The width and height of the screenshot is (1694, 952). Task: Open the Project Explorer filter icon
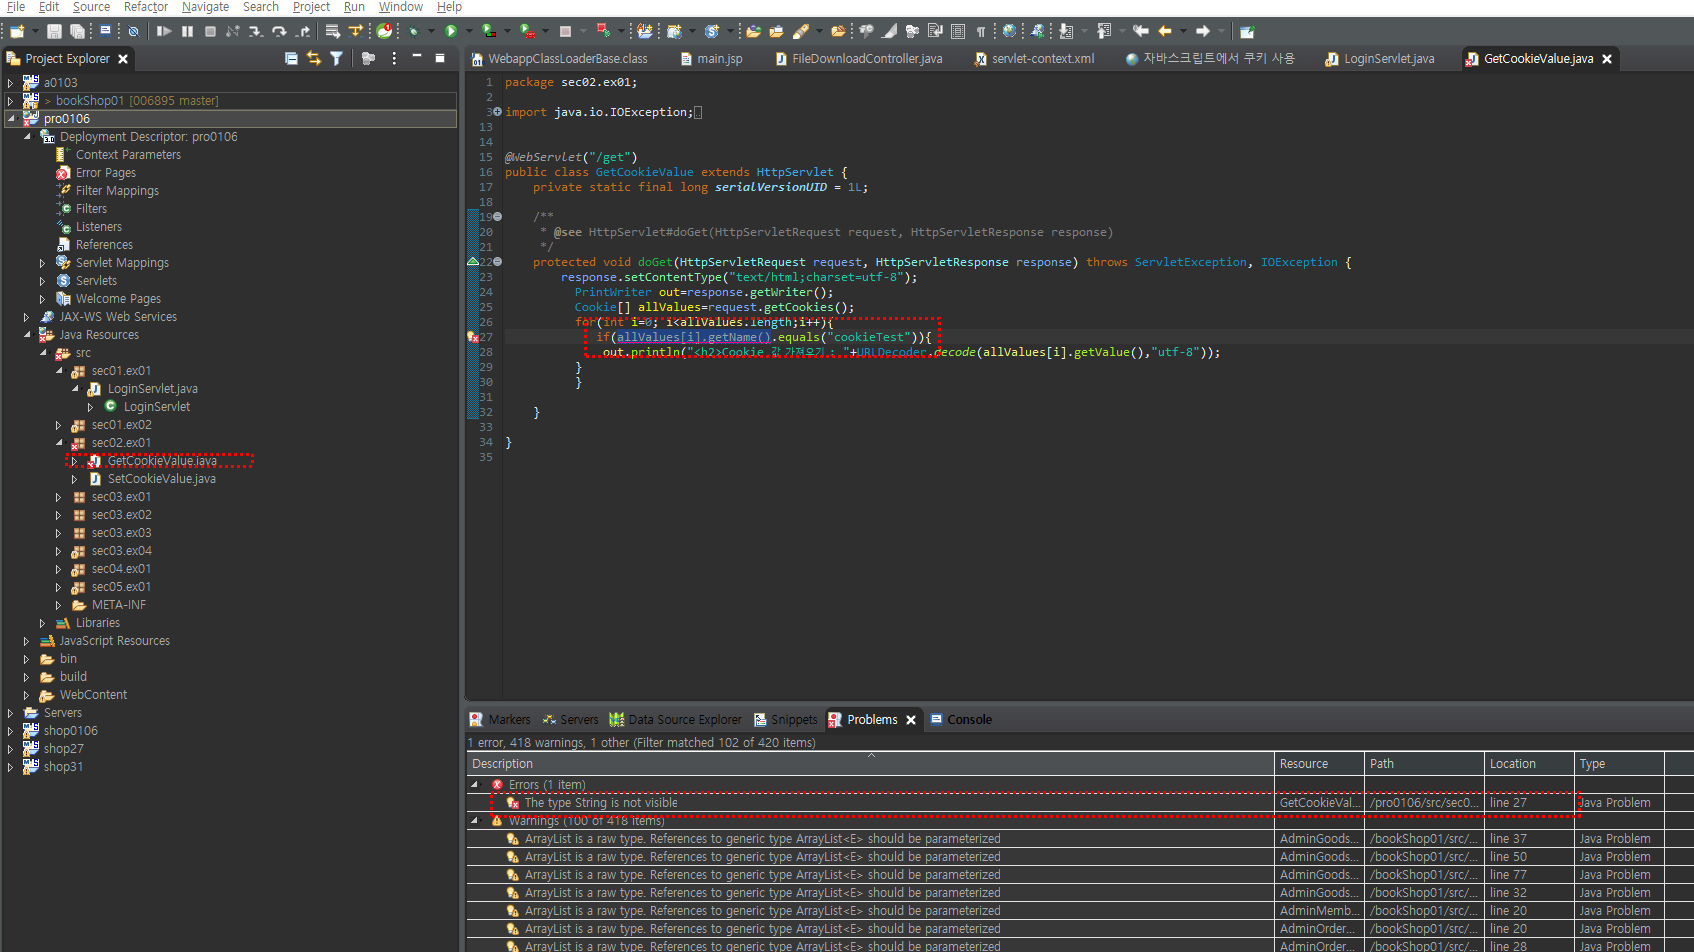click(336, 58)
